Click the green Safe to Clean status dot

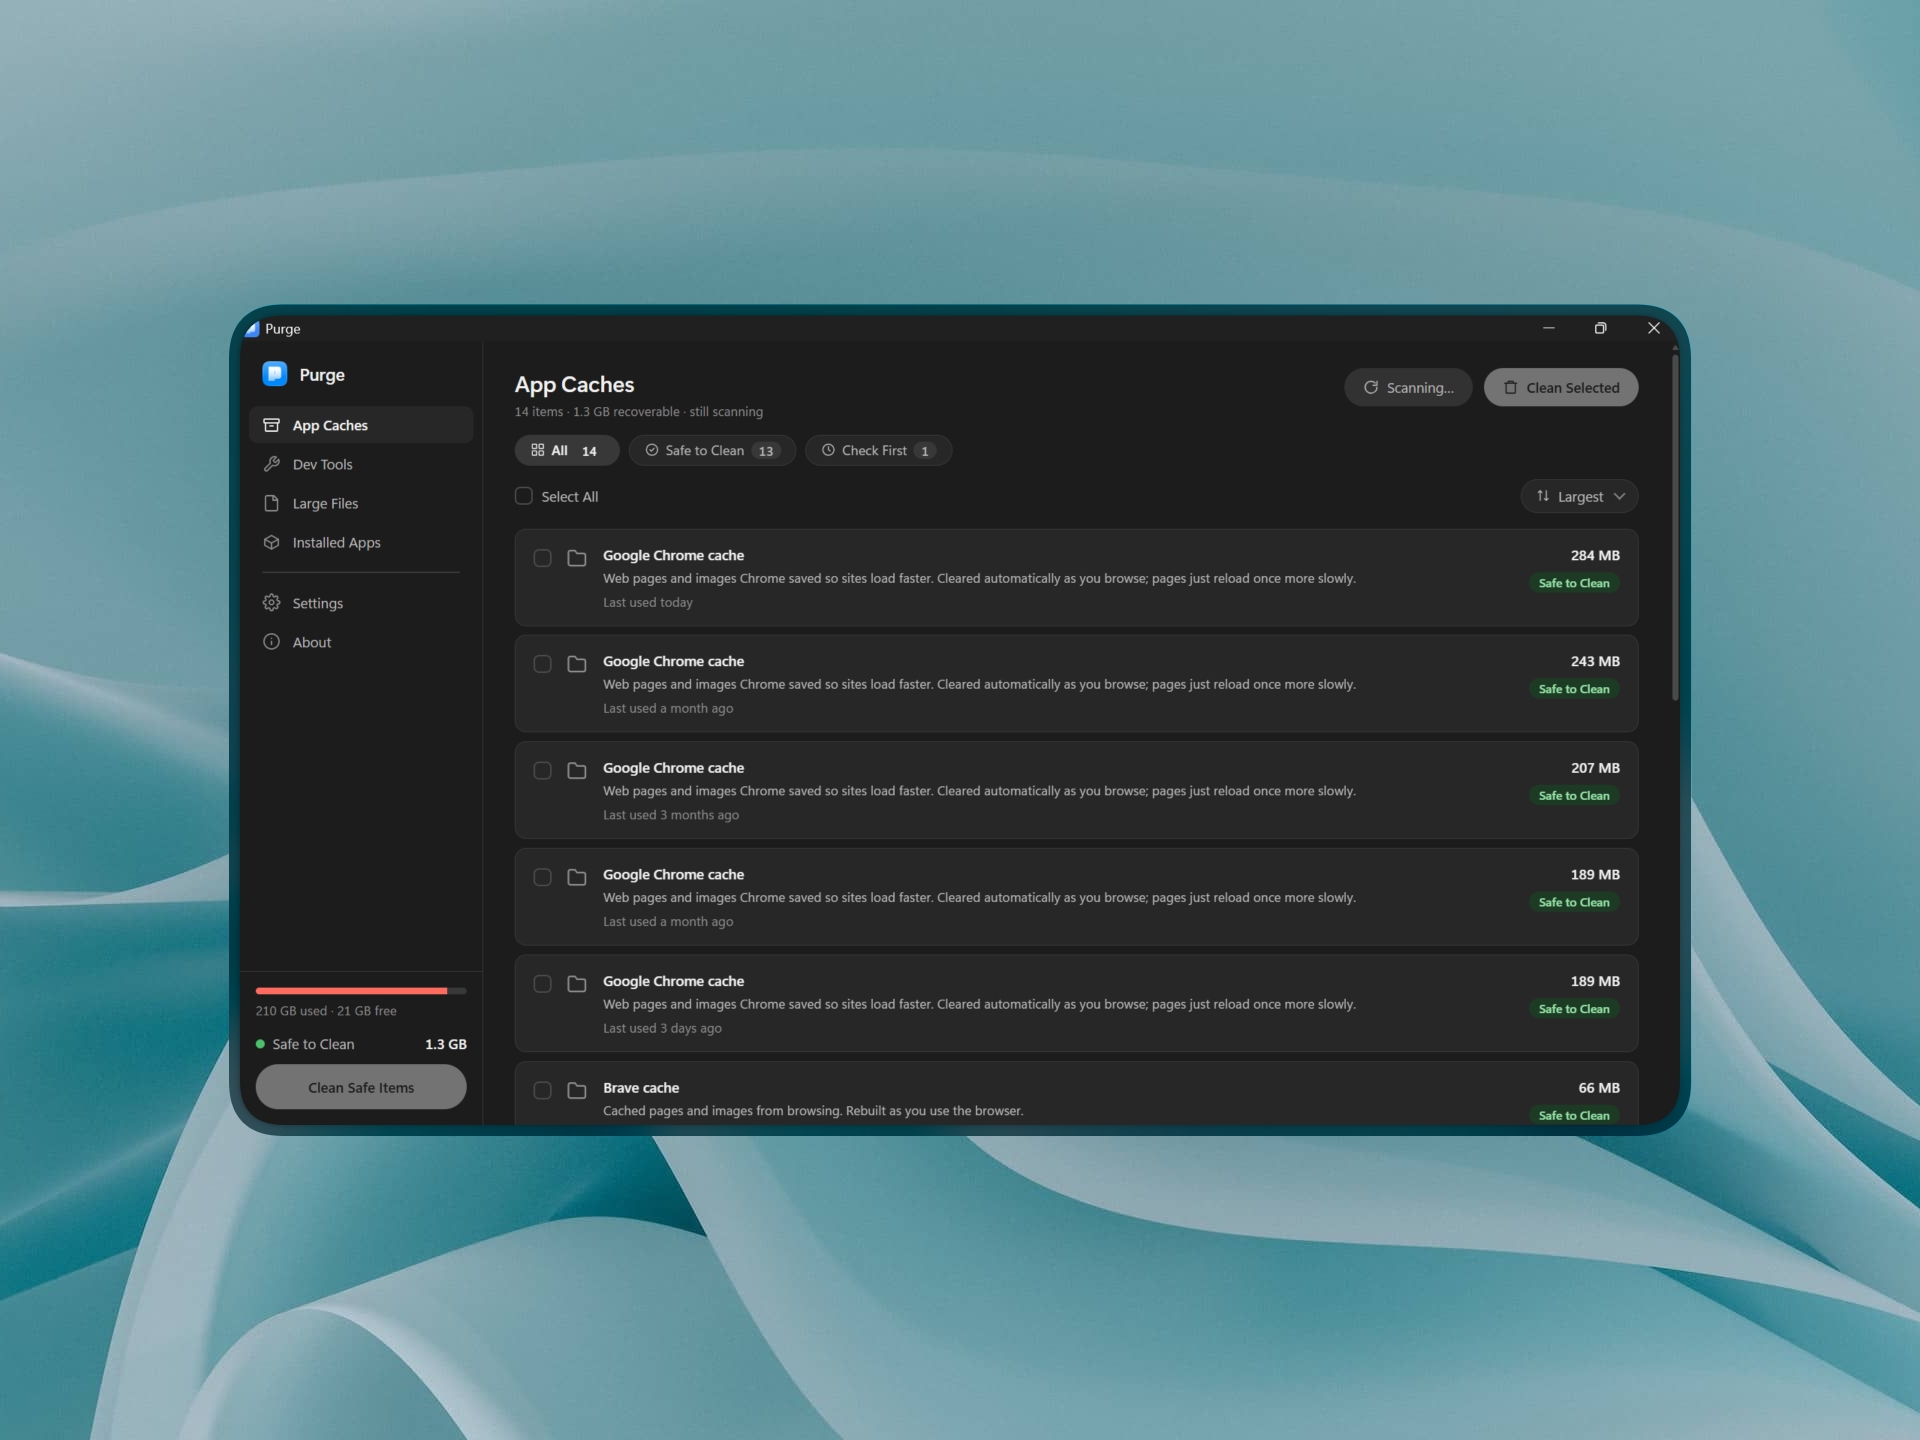click(260, 1044)
